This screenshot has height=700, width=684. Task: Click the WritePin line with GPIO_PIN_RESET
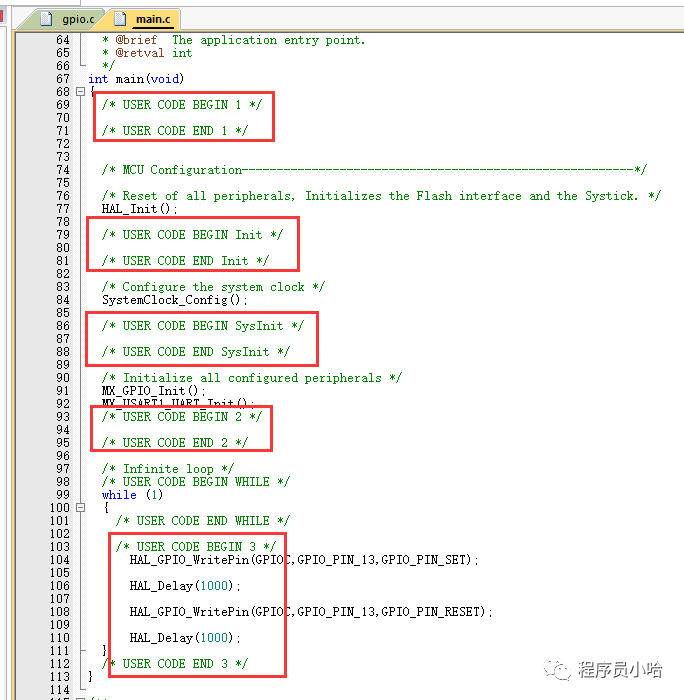(311, 612)
